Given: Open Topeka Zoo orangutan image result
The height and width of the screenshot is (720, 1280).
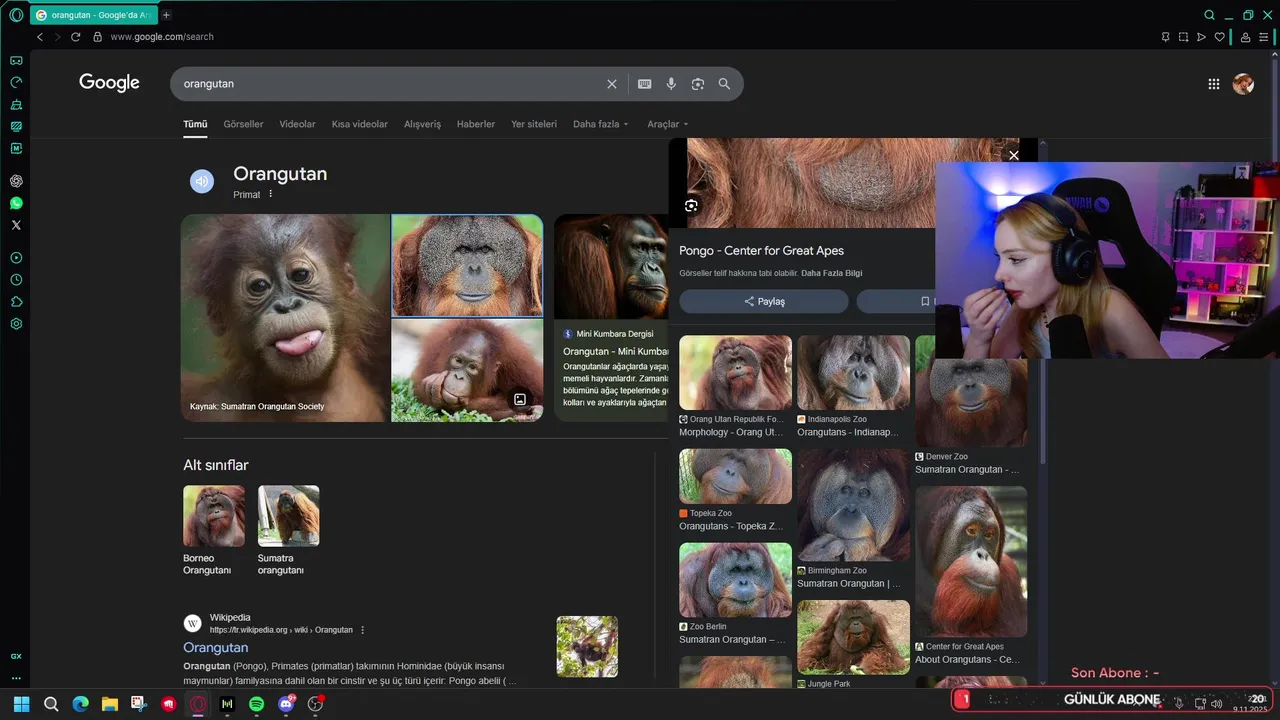Looking at the screenshot, I should tap(735, 476).
